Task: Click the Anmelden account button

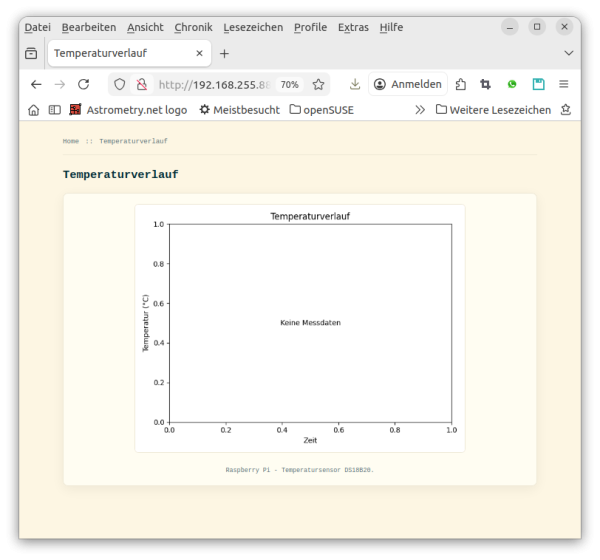Action: pyautogui.click(x=407, y=85)
